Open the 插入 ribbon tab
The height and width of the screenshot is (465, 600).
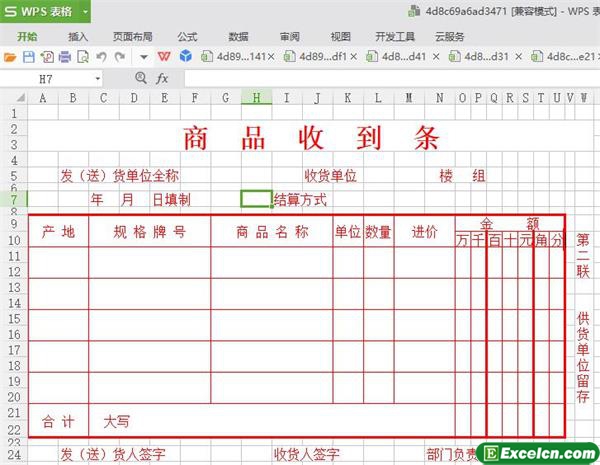[x=78, y=37]
